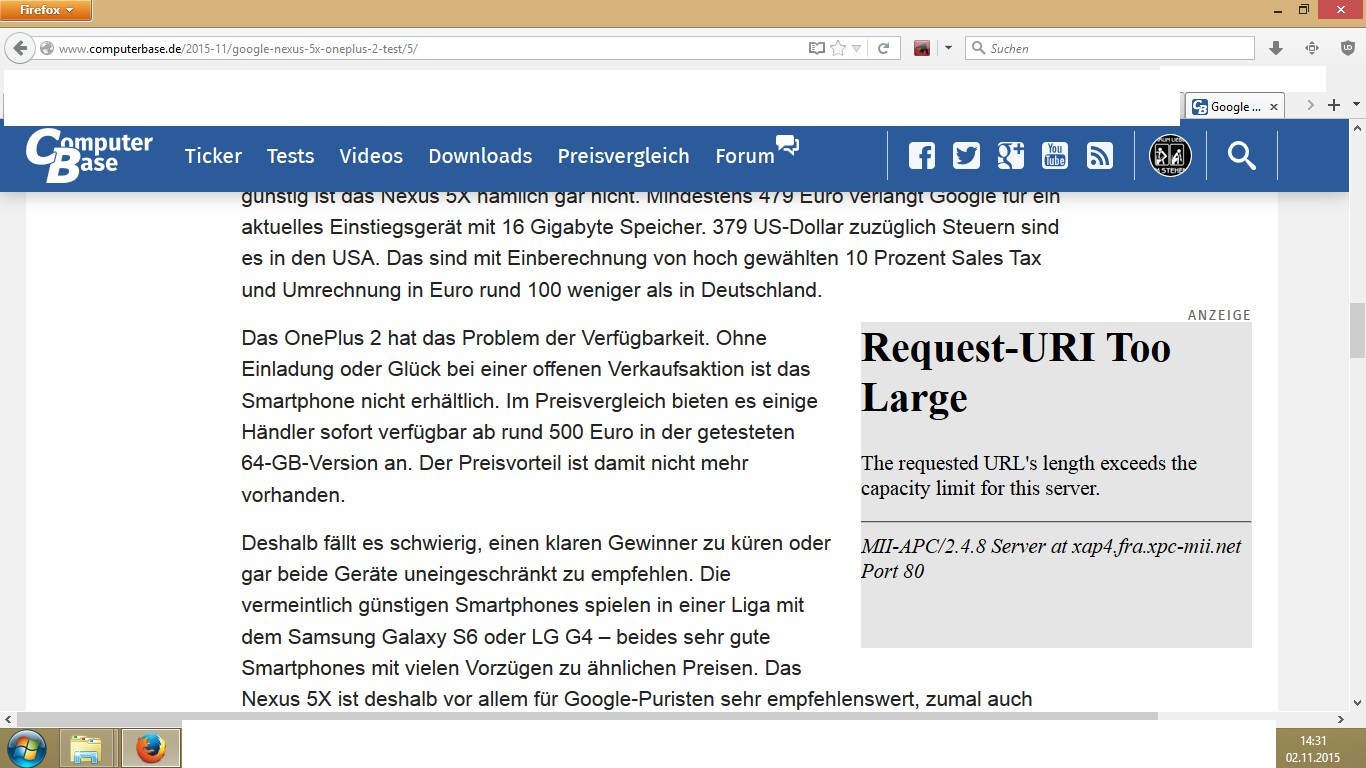Open a new tab with plus
The height and width of the screenshot is (768, 1366).
pyautogui.click(x=1334, y=105)
